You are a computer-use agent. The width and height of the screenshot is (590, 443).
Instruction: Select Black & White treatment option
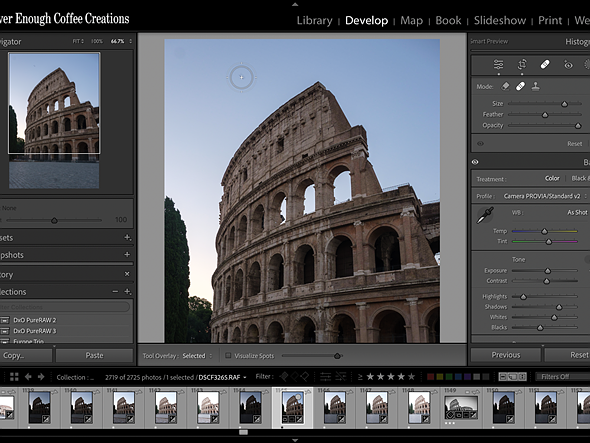[580, 178]
